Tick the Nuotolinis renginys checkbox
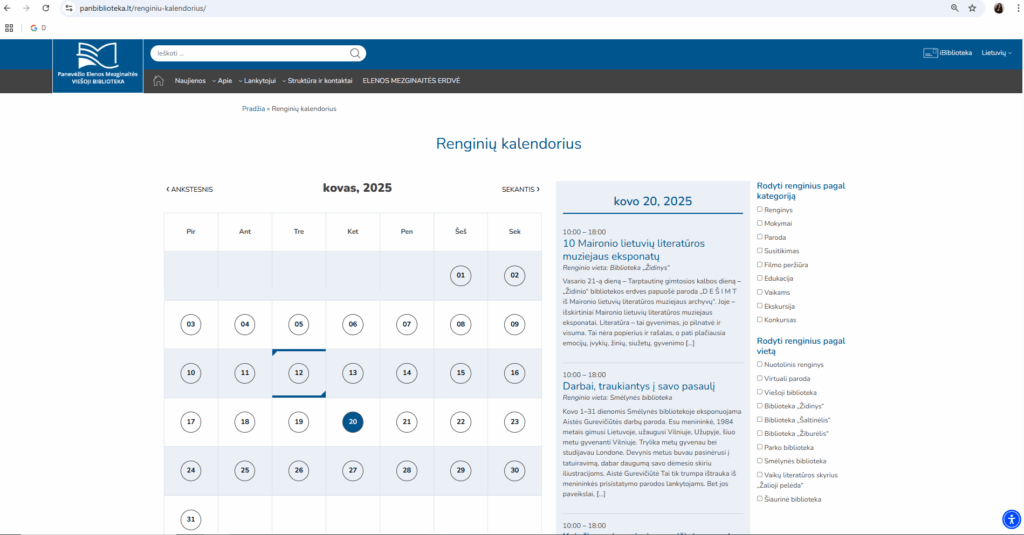 [760, 365]
